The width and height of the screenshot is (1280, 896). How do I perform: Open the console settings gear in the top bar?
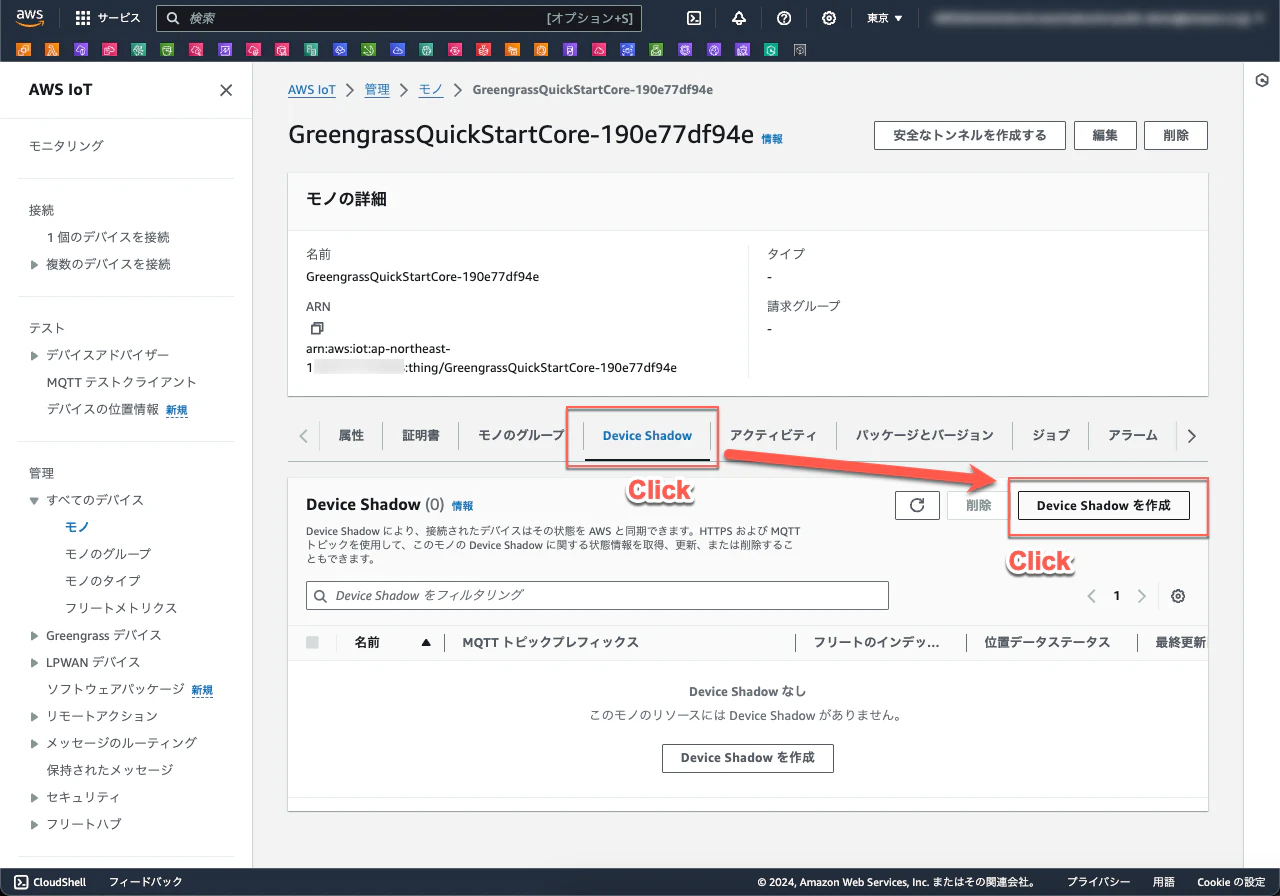pos(829,18)
